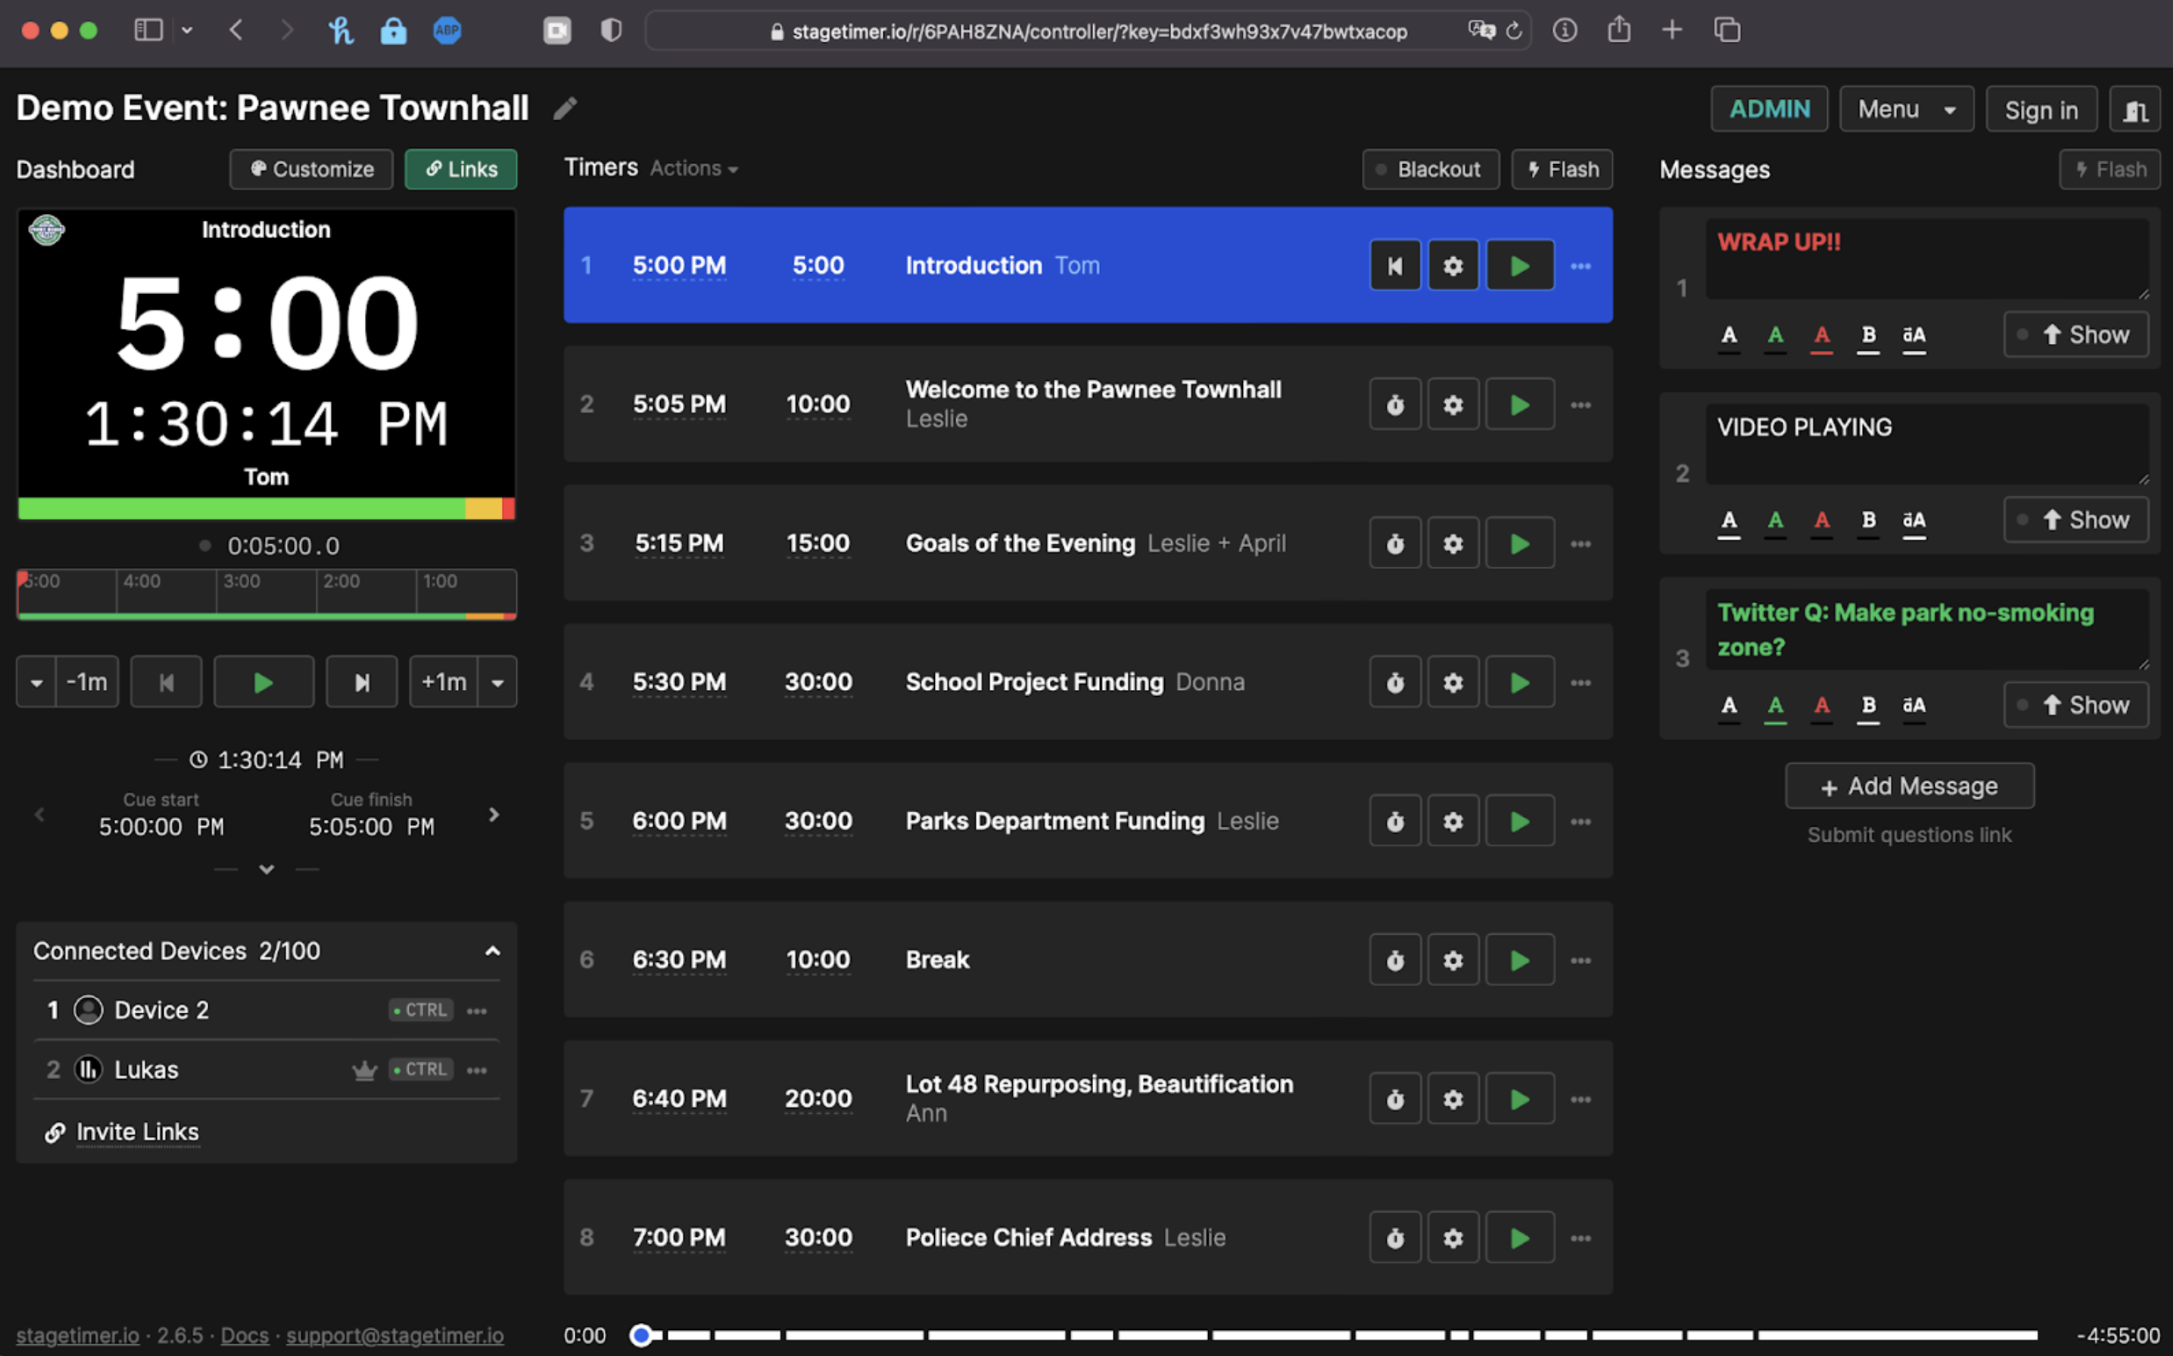This screenshot has height=1356, width=2173.
Task: Open more options for Lukas device
Action: pyautogui.click(x=477, y=1070)
